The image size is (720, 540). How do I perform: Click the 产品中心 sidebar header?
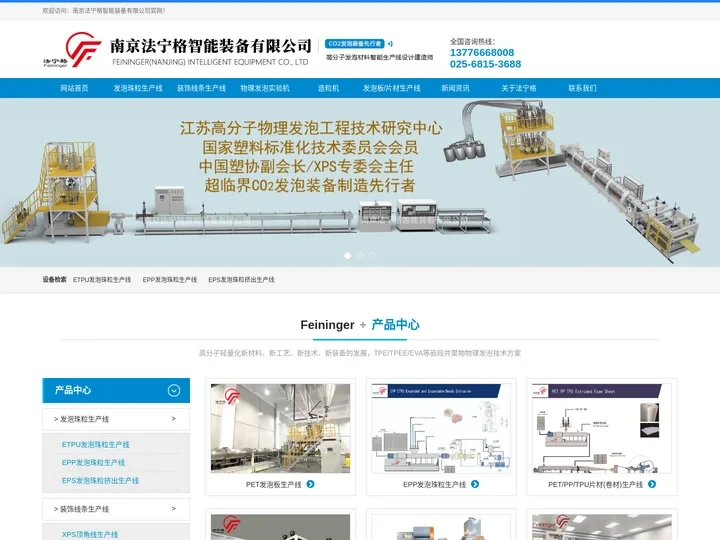116,390
